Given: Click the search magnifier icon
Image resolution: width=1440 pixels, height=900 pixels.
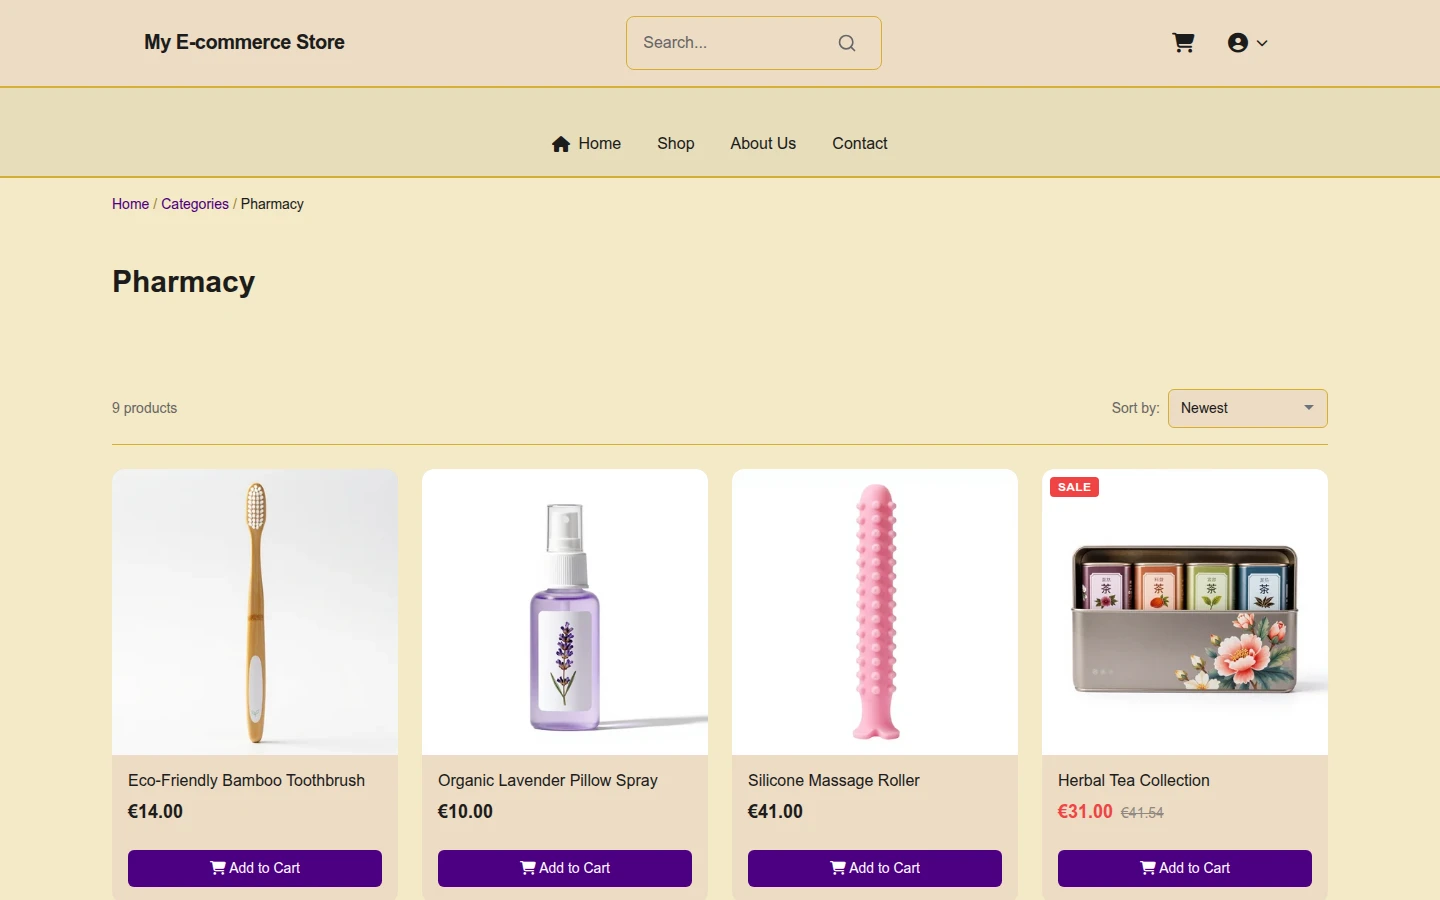Looking at the screenshot, I should pyautogui.click(x=847, y=43).
